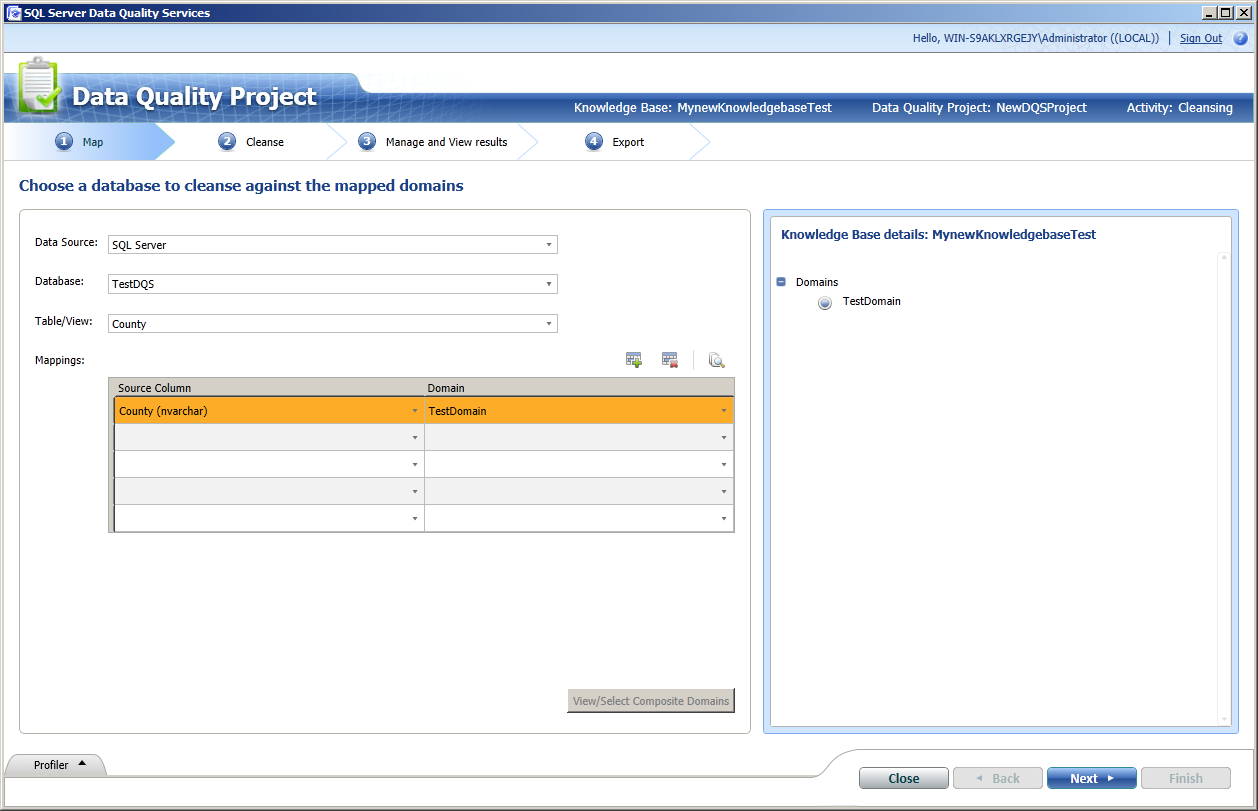Viewport: 1258px width, 811px height.
Task: Open the Table/View dropdown showing County
Action: point(548,323)
